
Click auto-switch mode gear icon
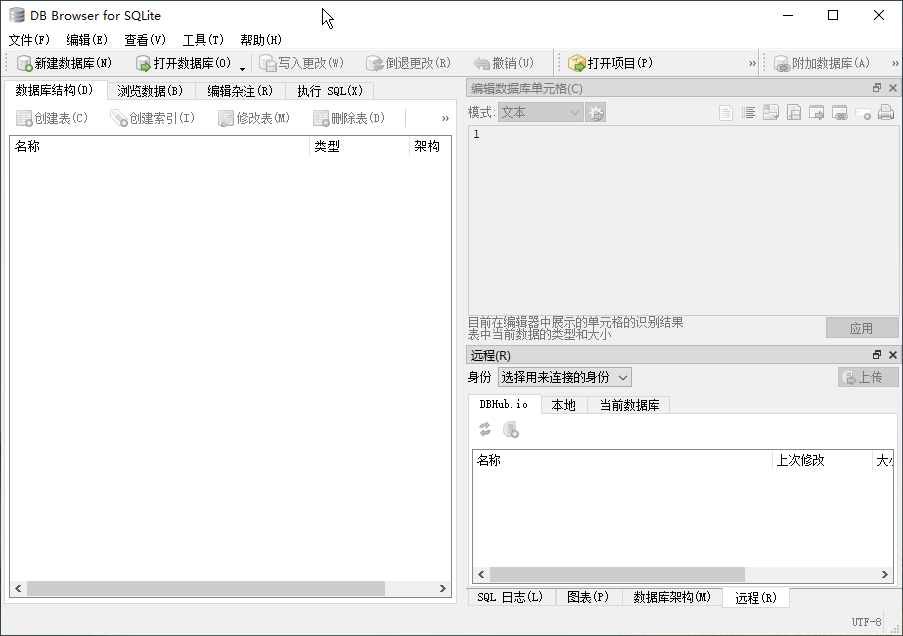tap(595, 112)
